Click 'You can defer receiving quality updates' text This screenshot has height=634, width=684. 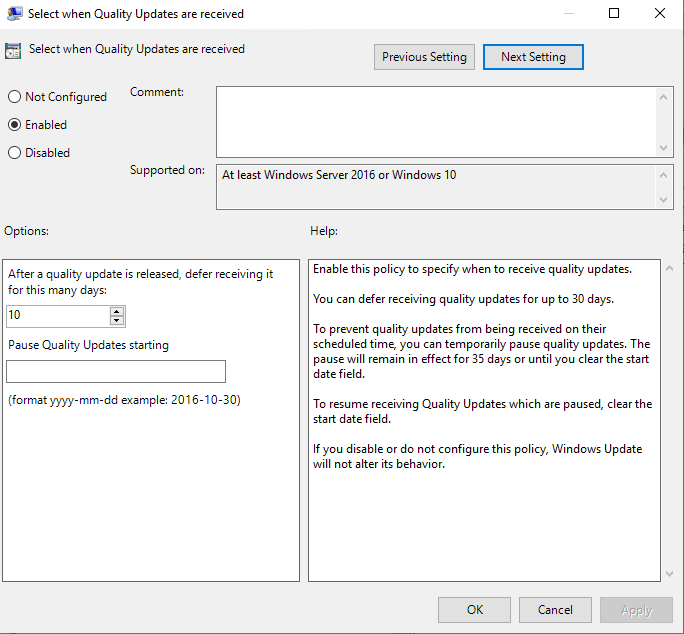click(x=463, y=299)
